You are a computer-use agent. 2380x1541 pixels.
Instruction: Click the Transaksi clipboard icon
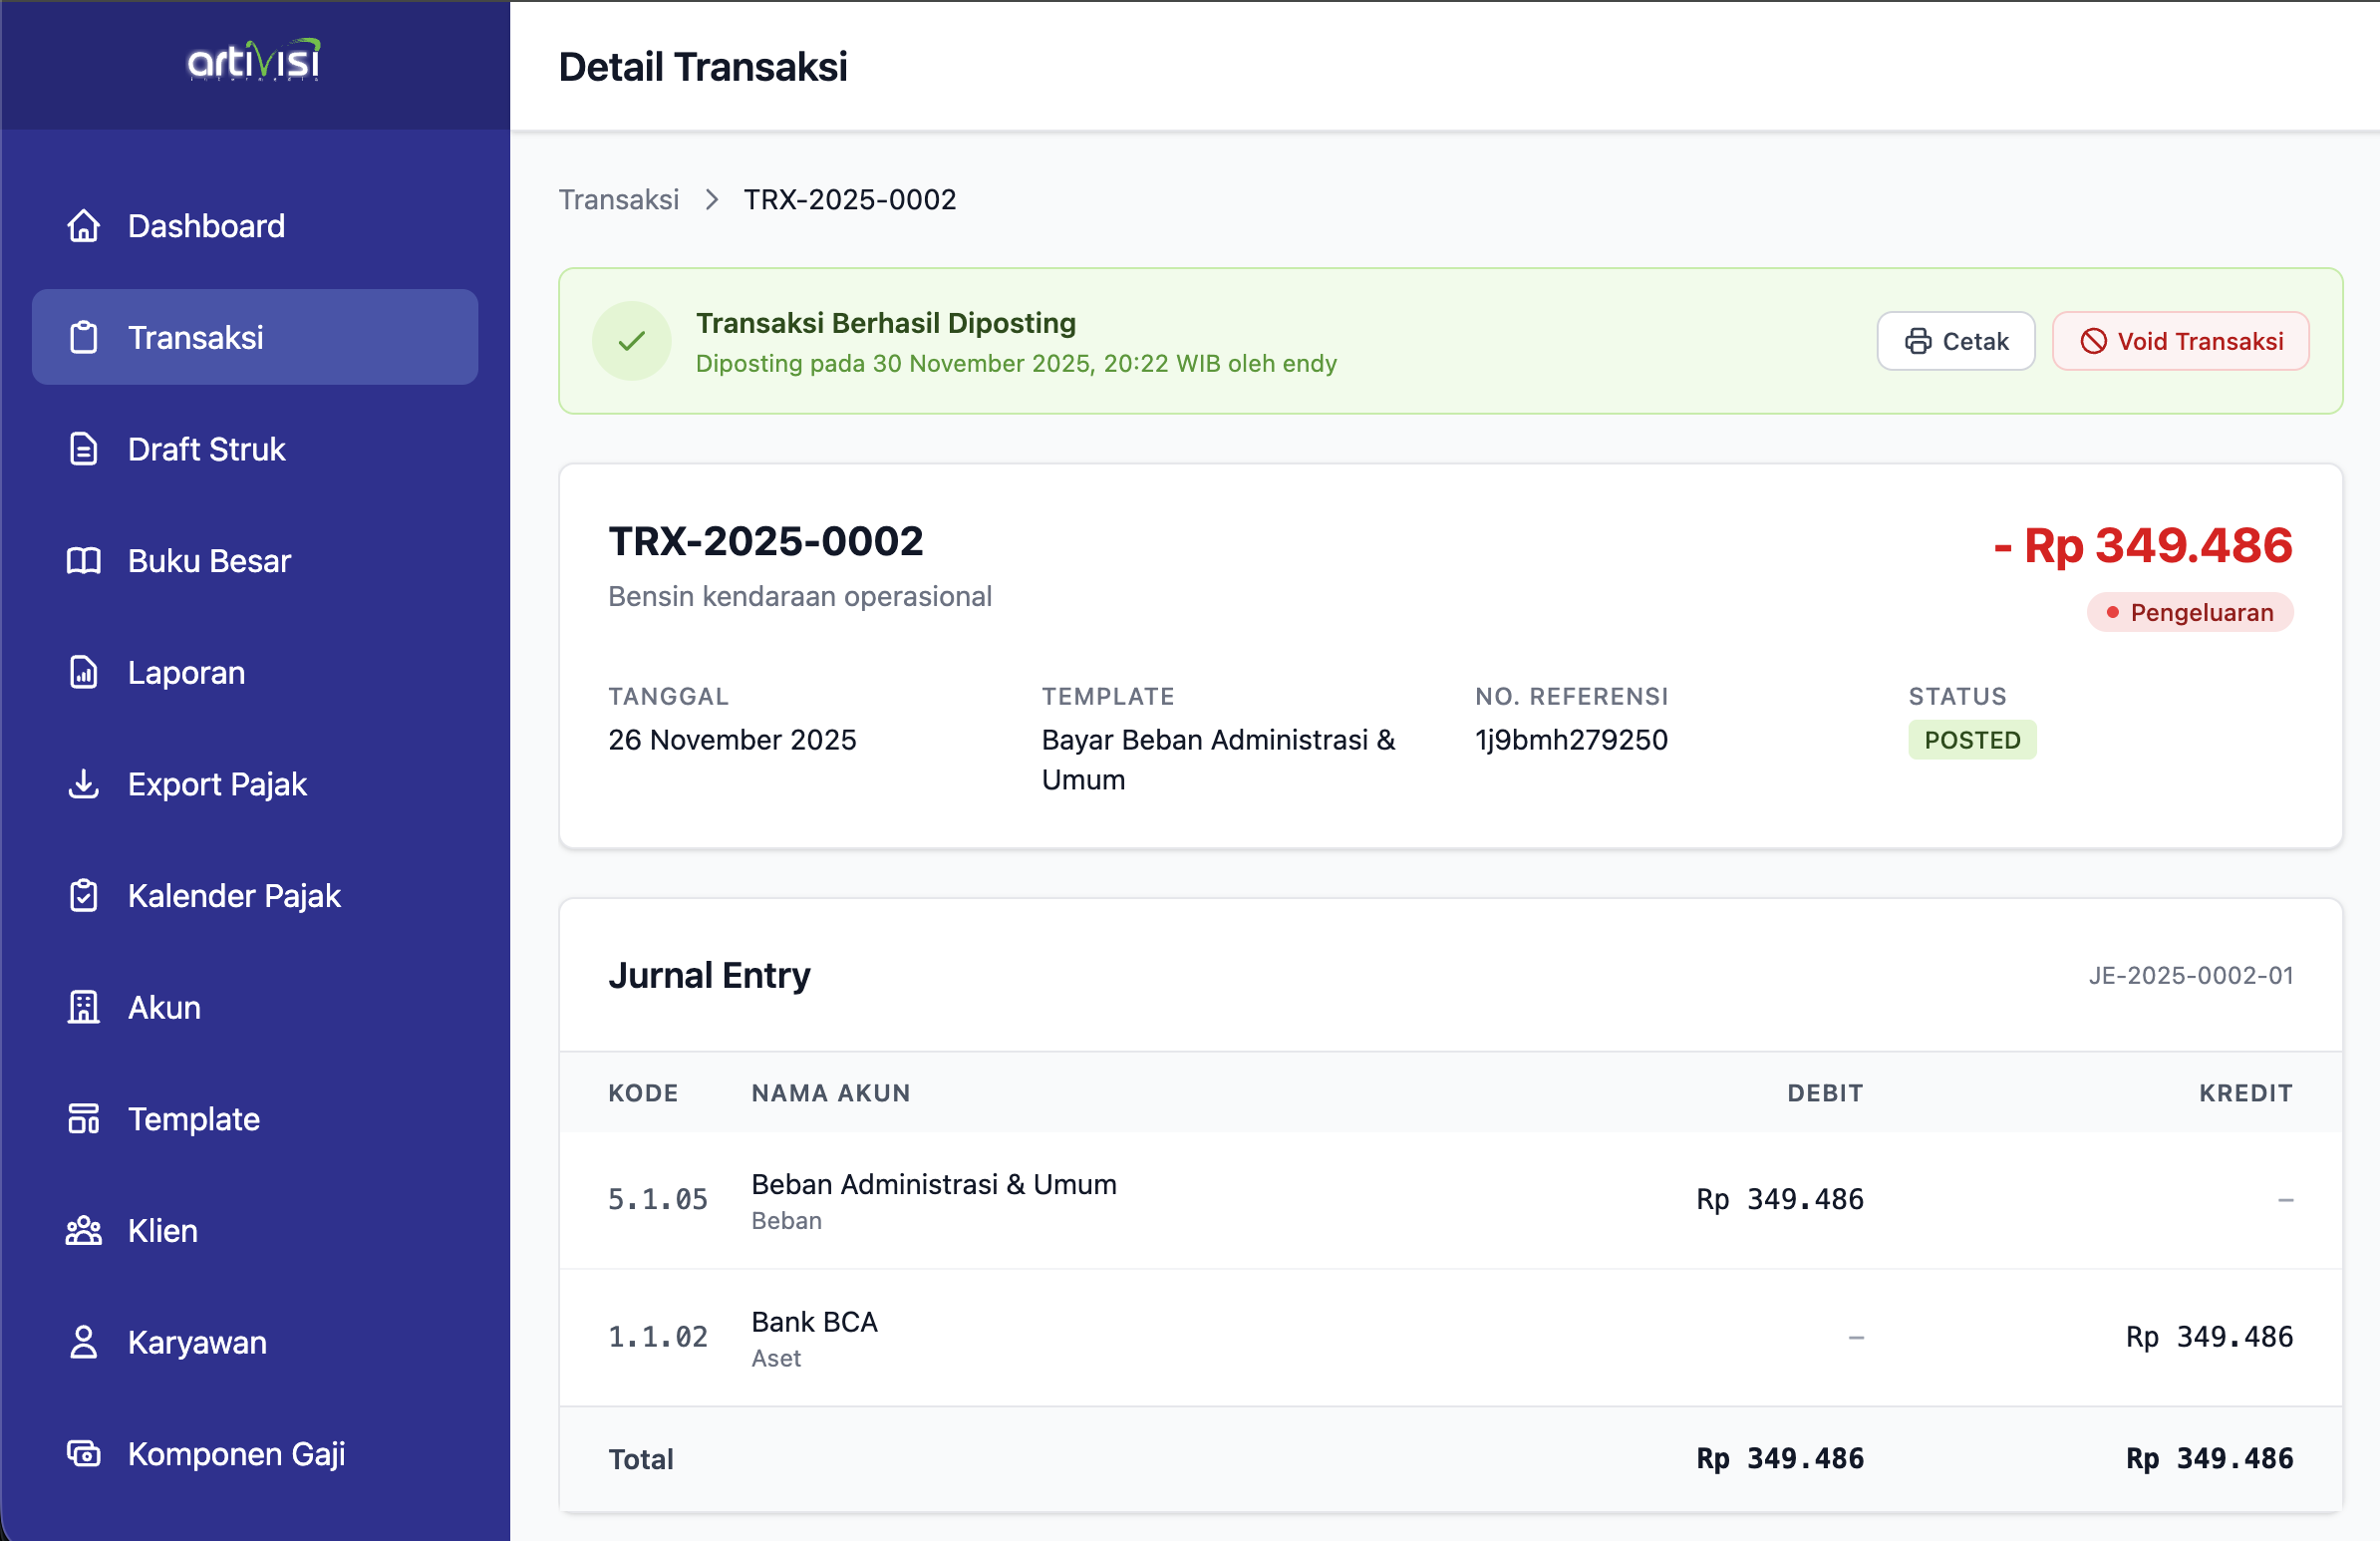pos(84,337)
